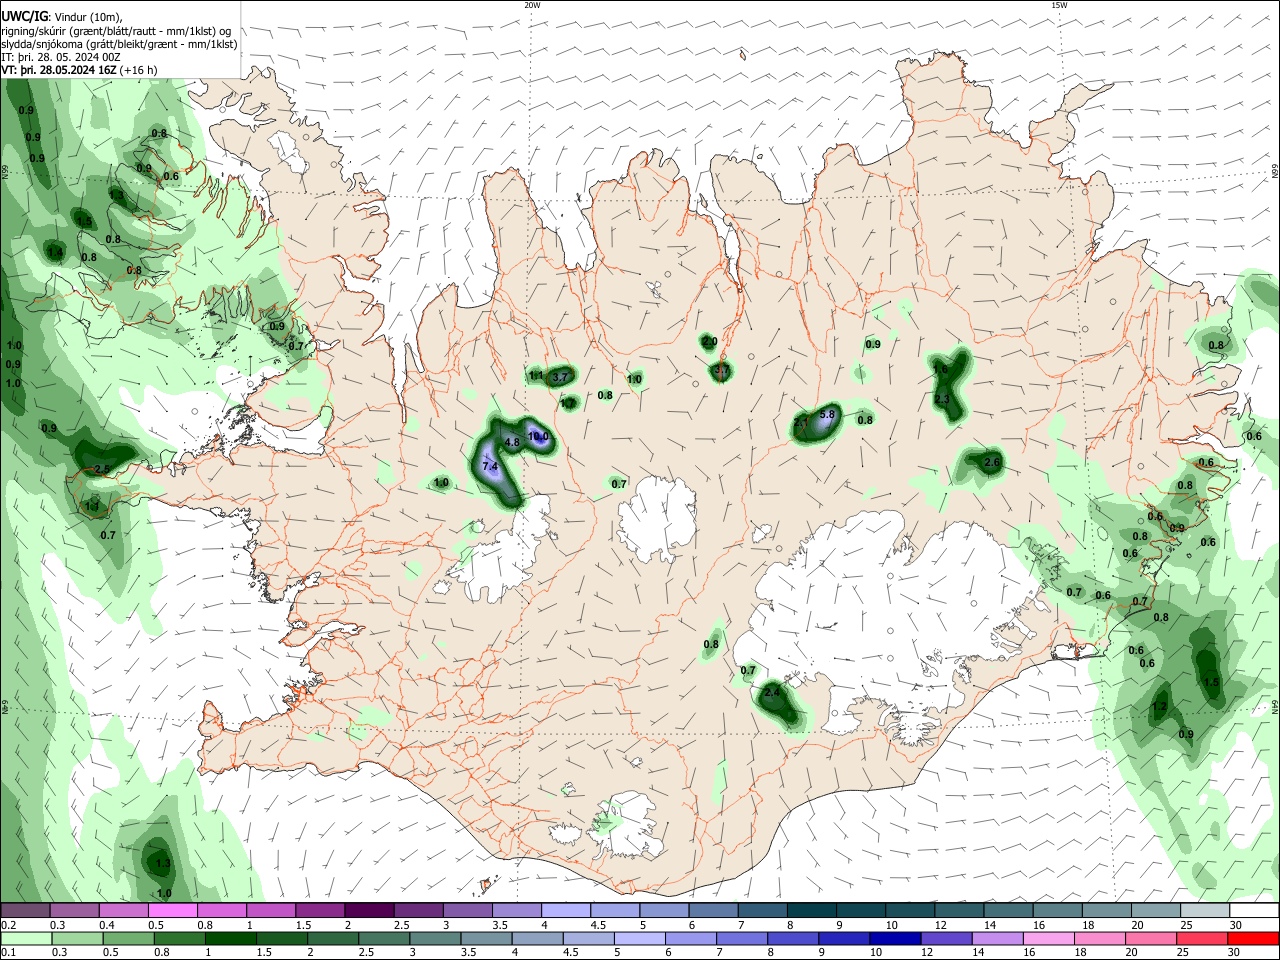Click the dark blue 10–12 swatch in lower legend row
This screenshot has width=1280, height=960.
click(894, 940)
